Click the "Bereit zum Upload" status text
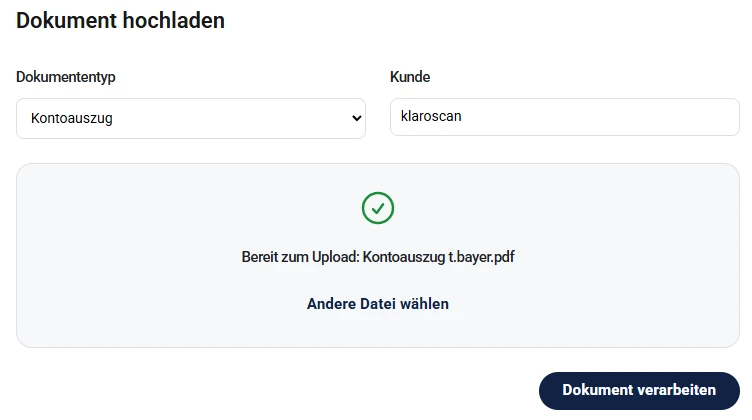The height and width of the screenshot is (420, 752). pos(300,257)
